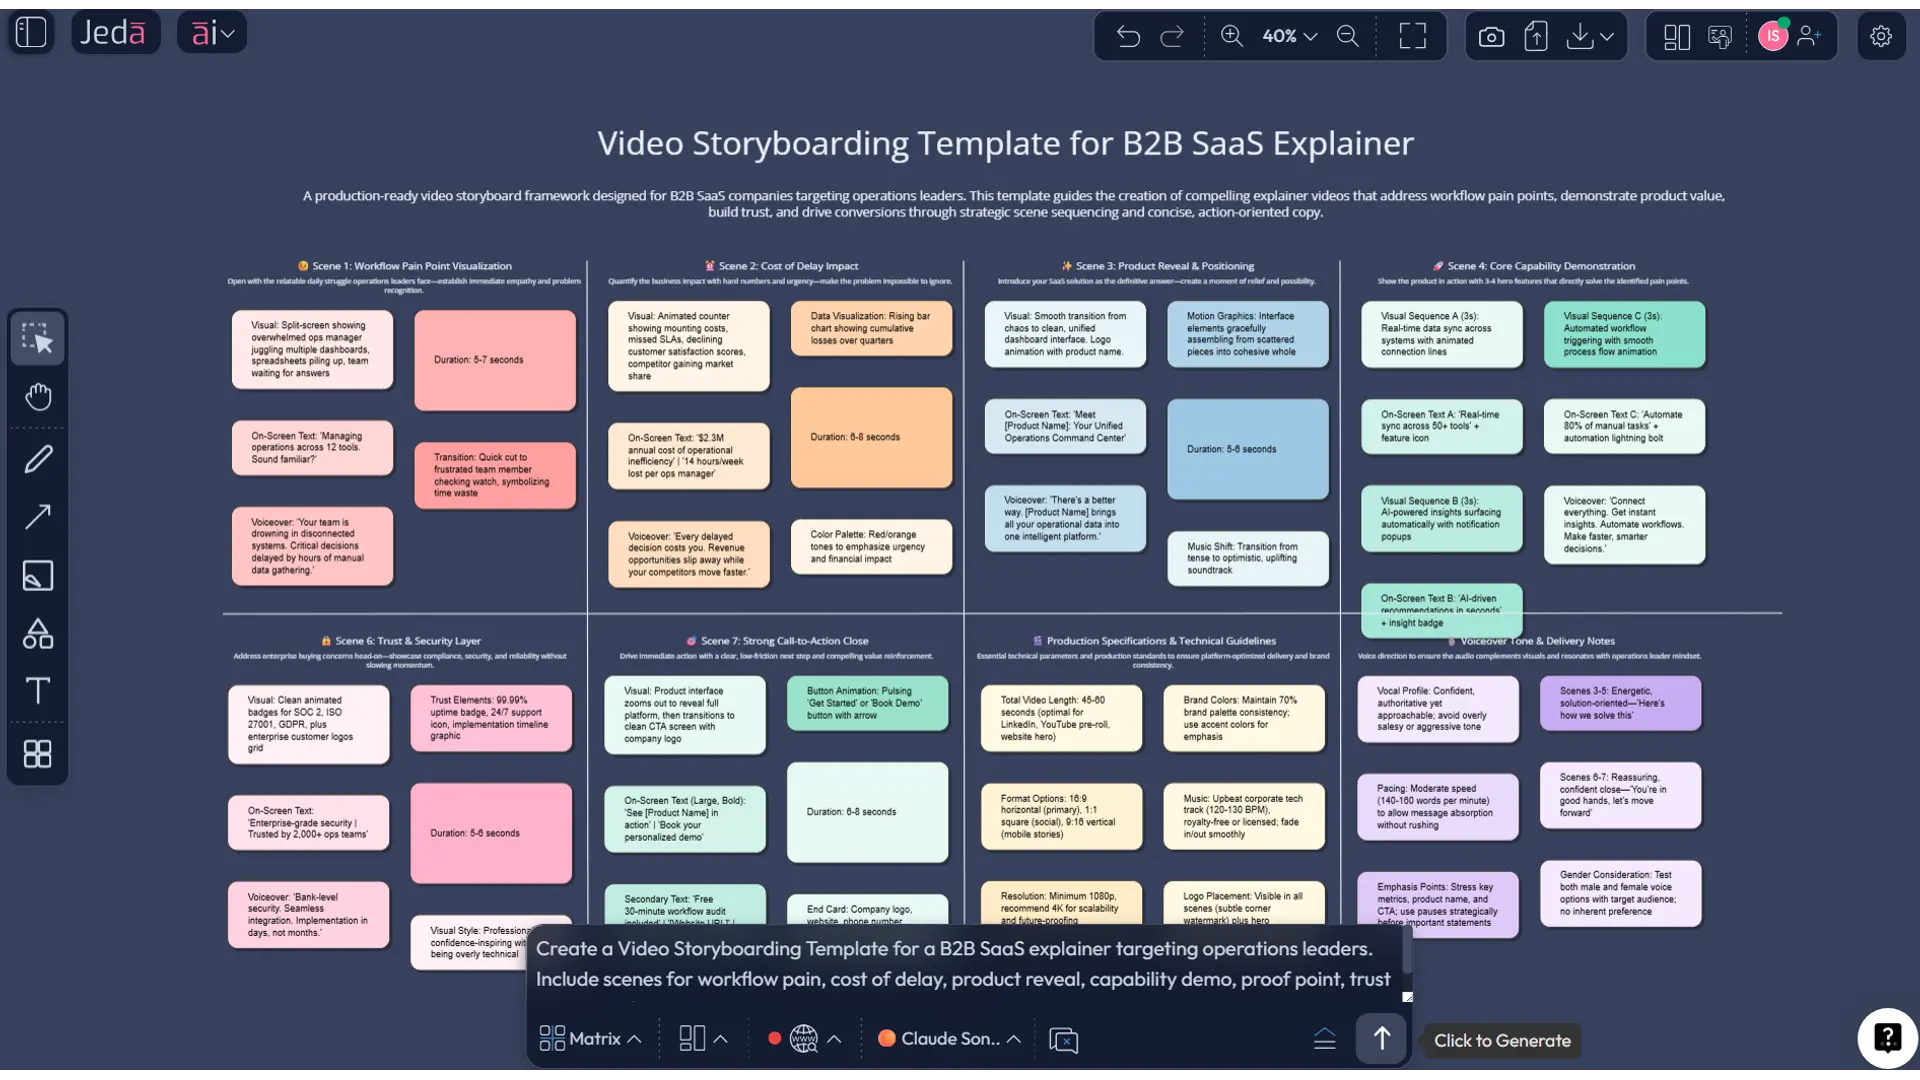Open the settings gear menu
Image resolution: width=1920 pixels, height=1080 pixels.
(1881, 36)
